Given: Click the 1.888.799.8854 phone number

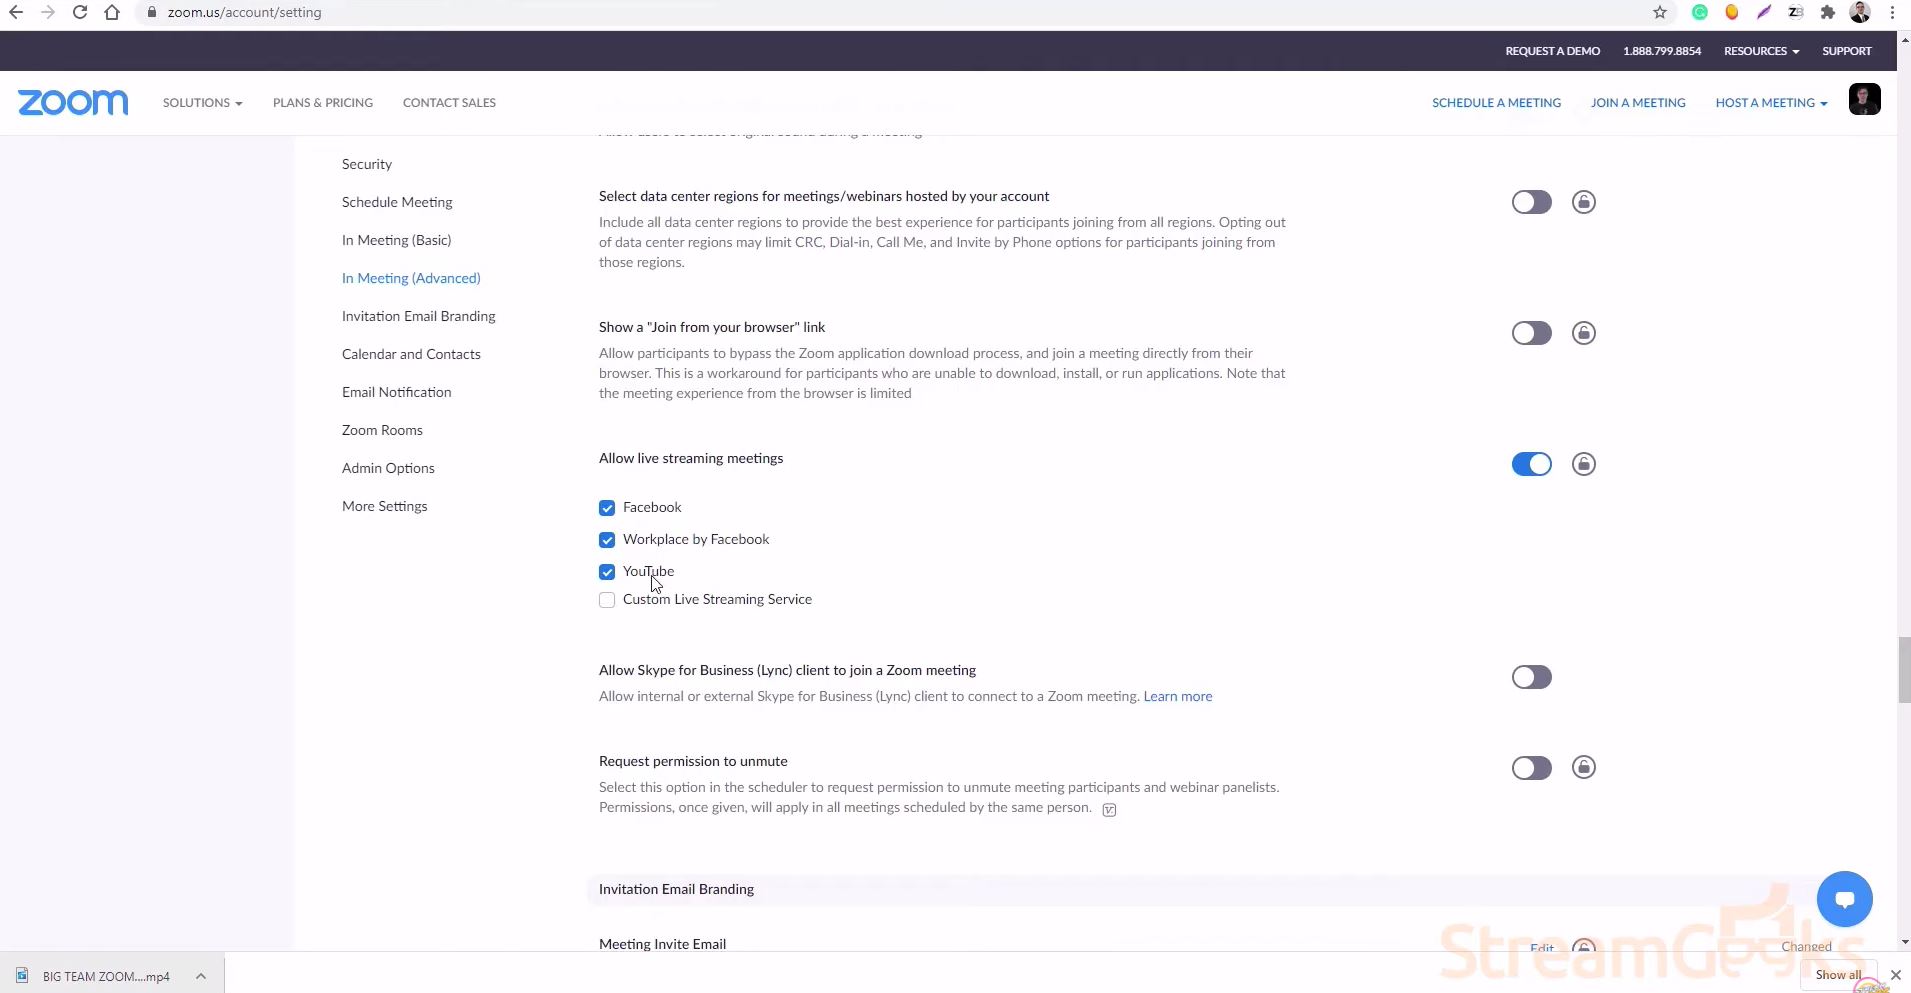Looking at the screenshot, I should (x=1662, y=51).
